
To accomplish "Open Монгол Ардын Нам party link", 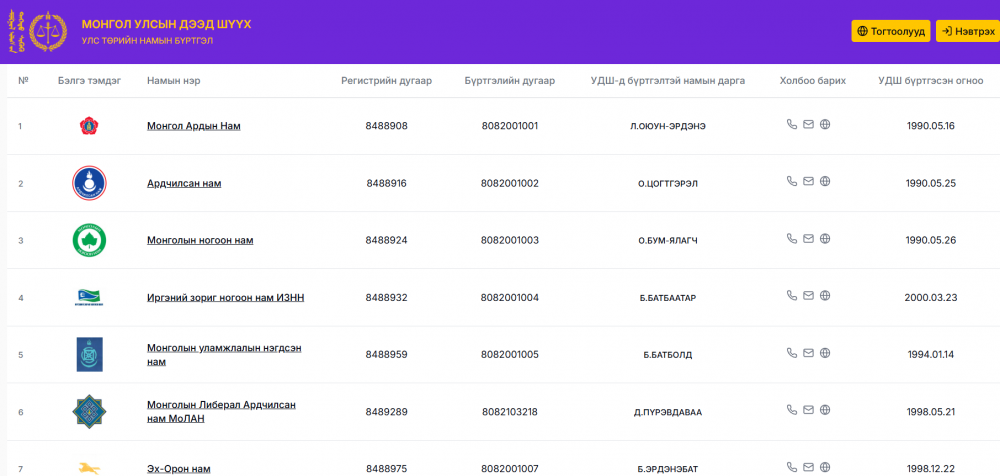I will tap(193, 126).
